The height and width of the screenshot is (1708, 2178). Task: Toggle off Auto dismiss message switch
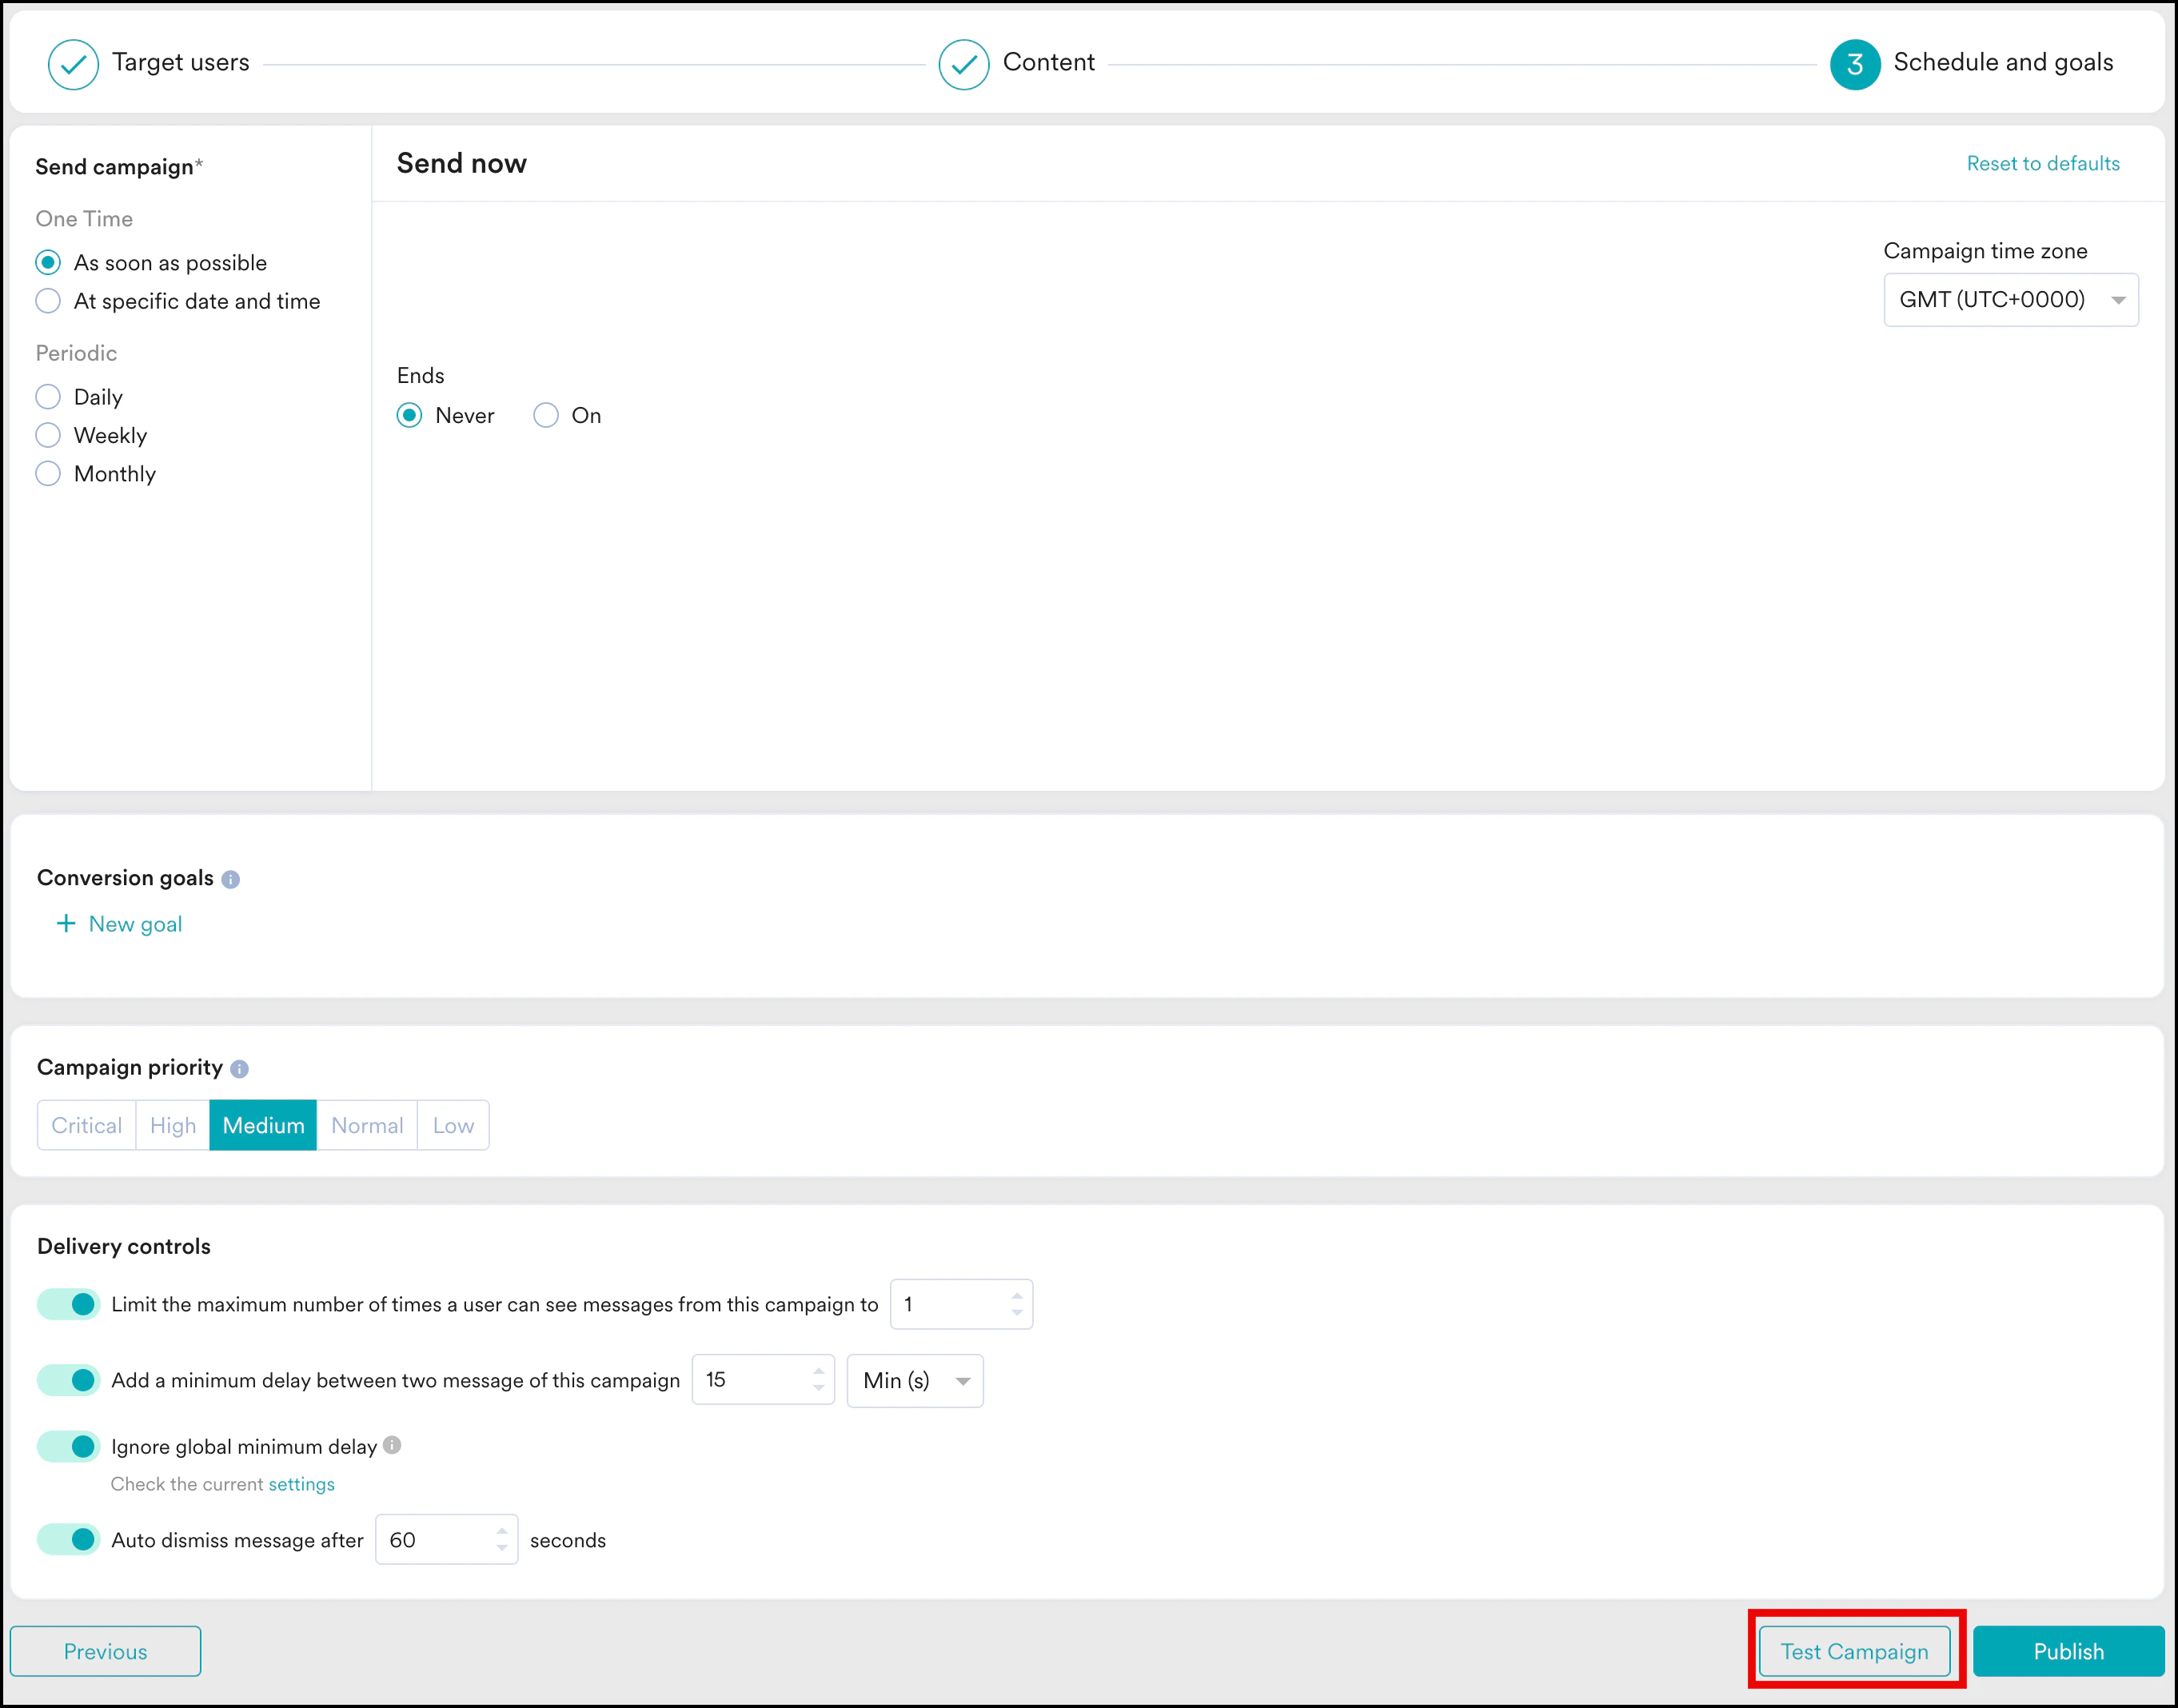click(69, 1539)
